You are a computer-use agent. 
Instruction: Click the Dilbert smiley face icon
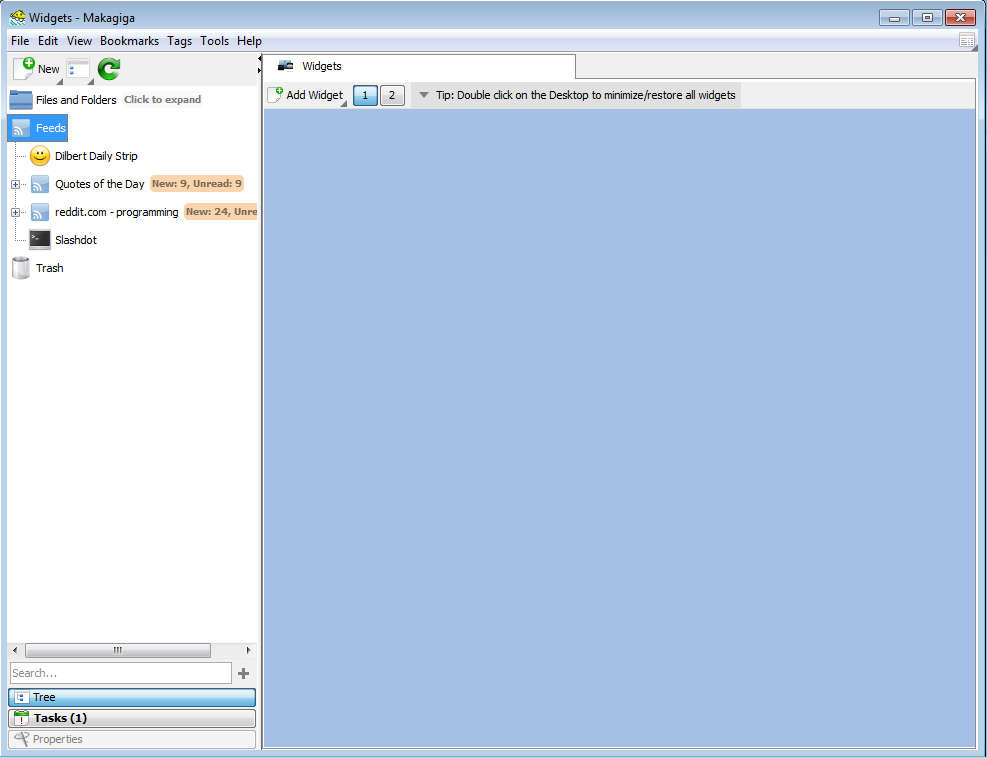coord(40,155)
